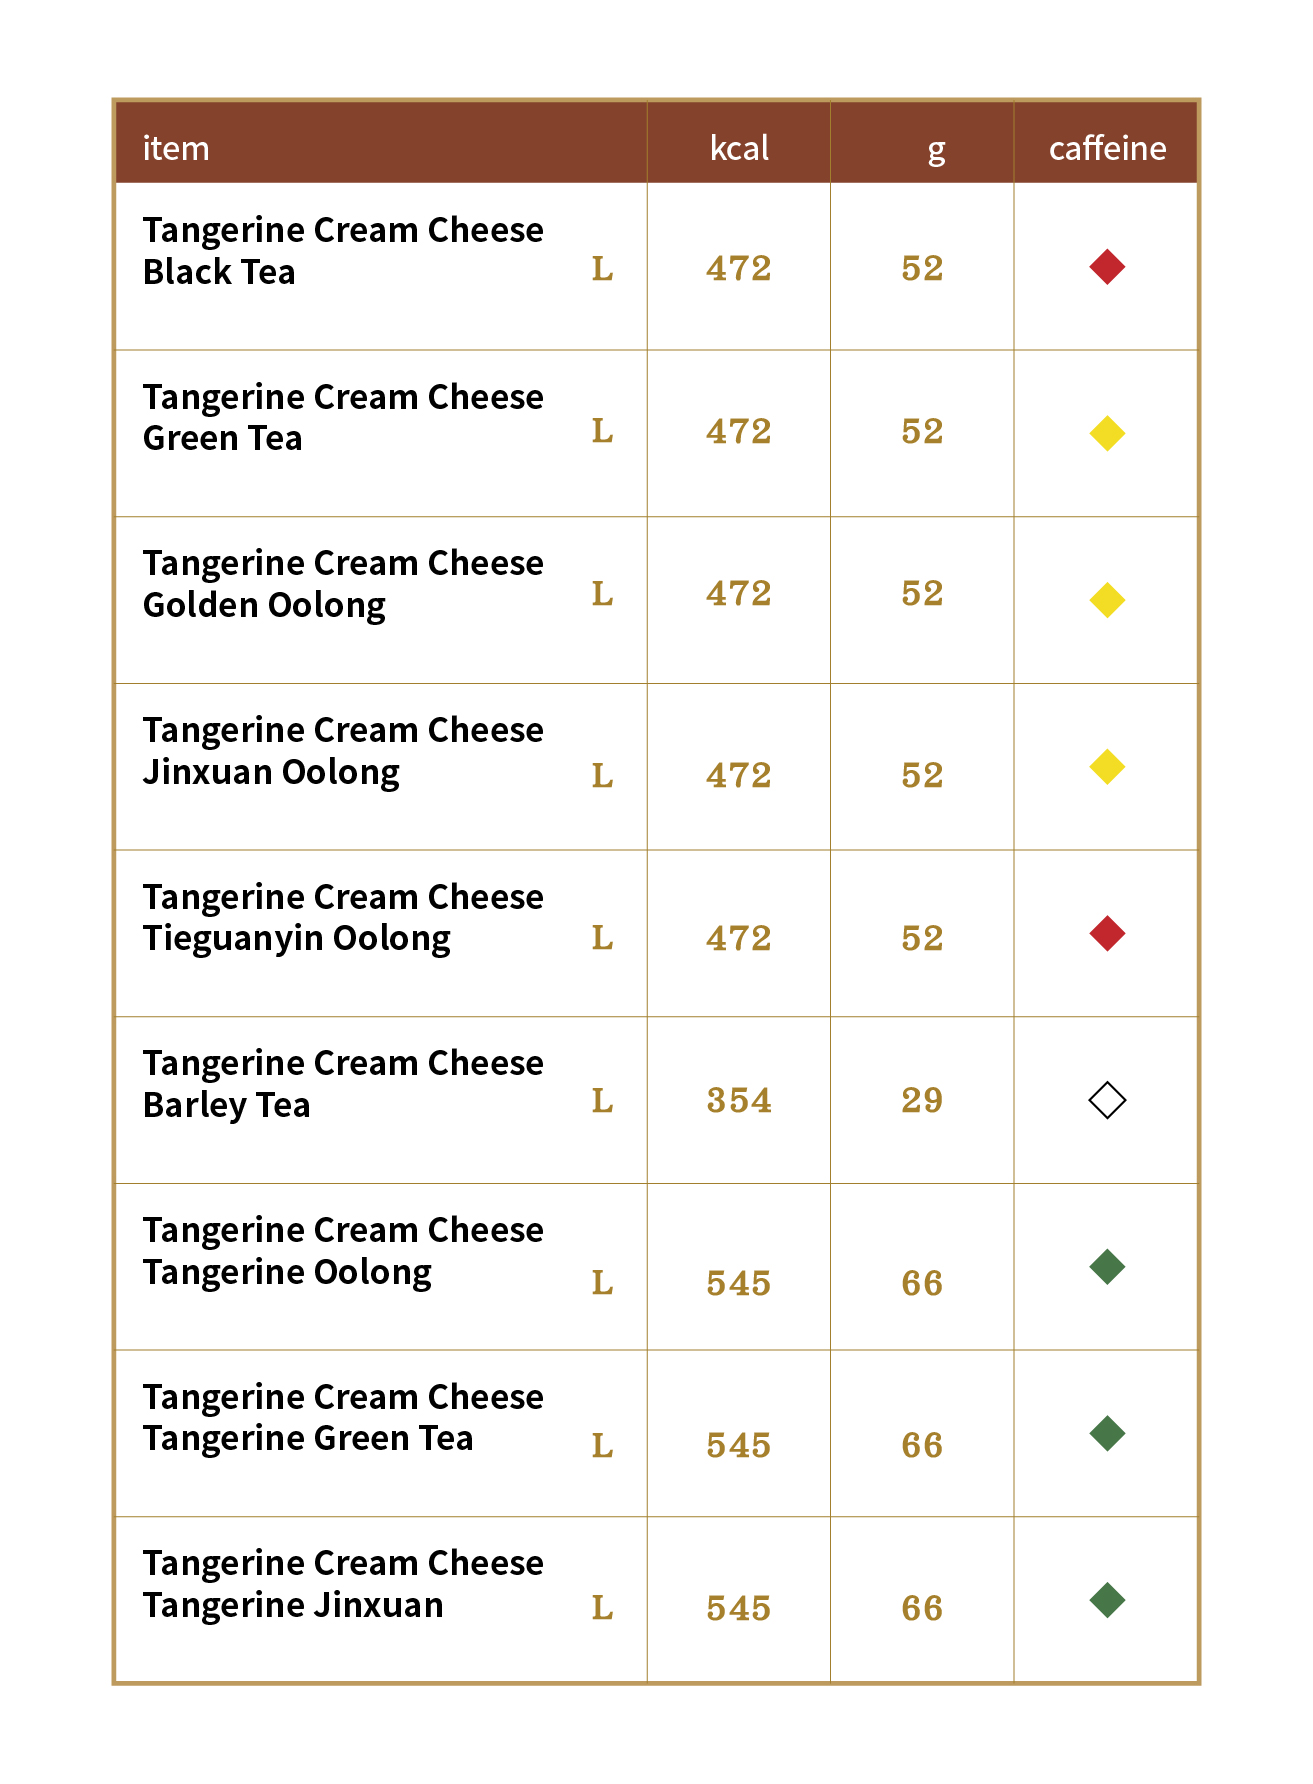
Task: Click the red caffeine diamond for Black Tea
Action: pos(1107,267)
